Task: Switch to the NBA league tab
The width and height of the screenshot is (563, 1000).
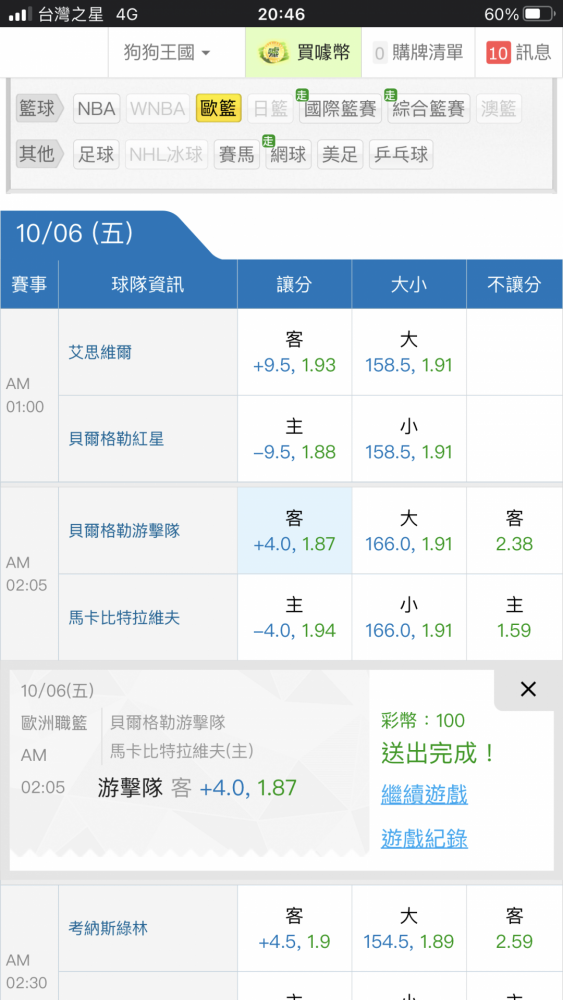Action: click(96, 108)
